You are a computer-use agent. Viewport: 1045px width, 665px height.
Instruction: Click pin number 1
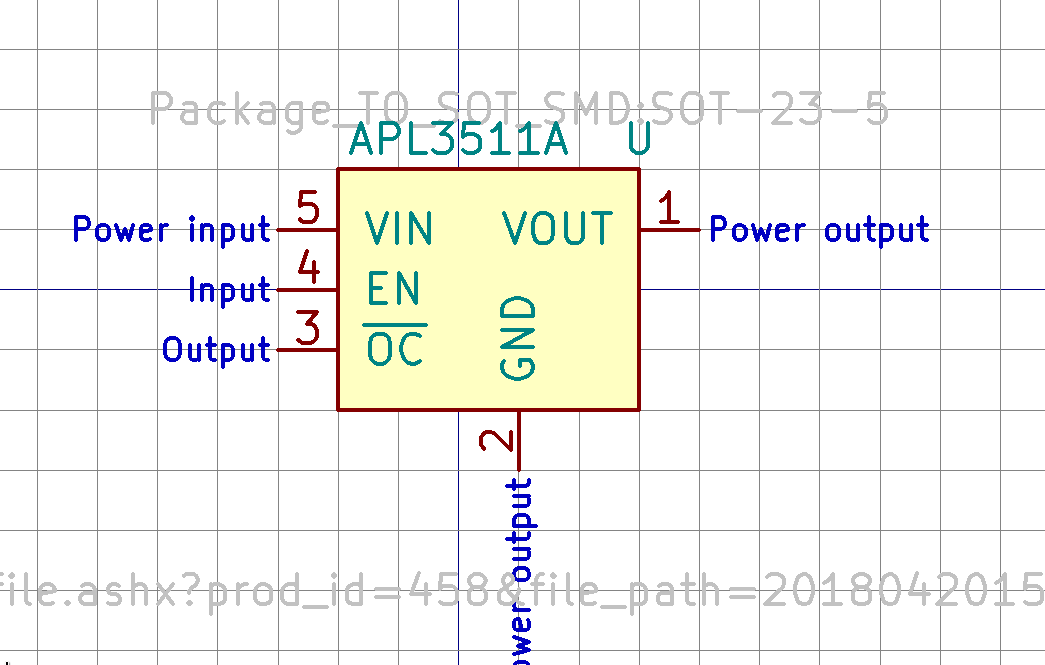(x=668, y=210)
